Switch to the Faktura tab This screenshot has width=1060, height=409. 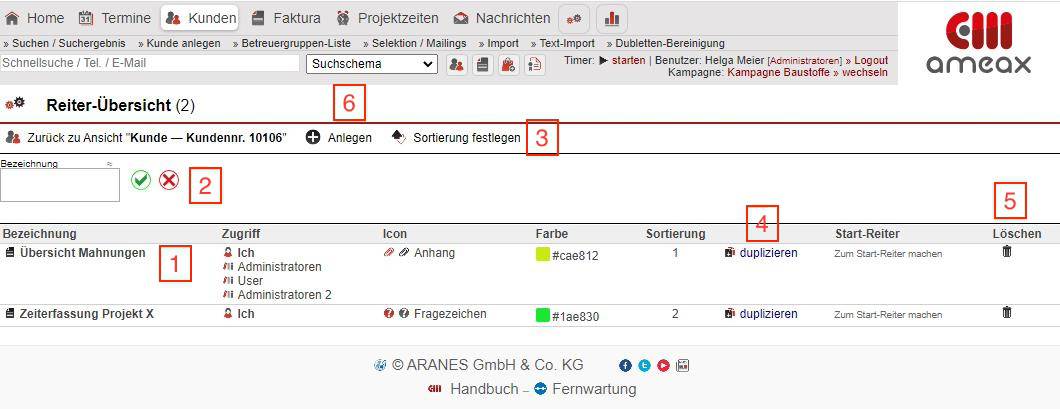point(286,18)
